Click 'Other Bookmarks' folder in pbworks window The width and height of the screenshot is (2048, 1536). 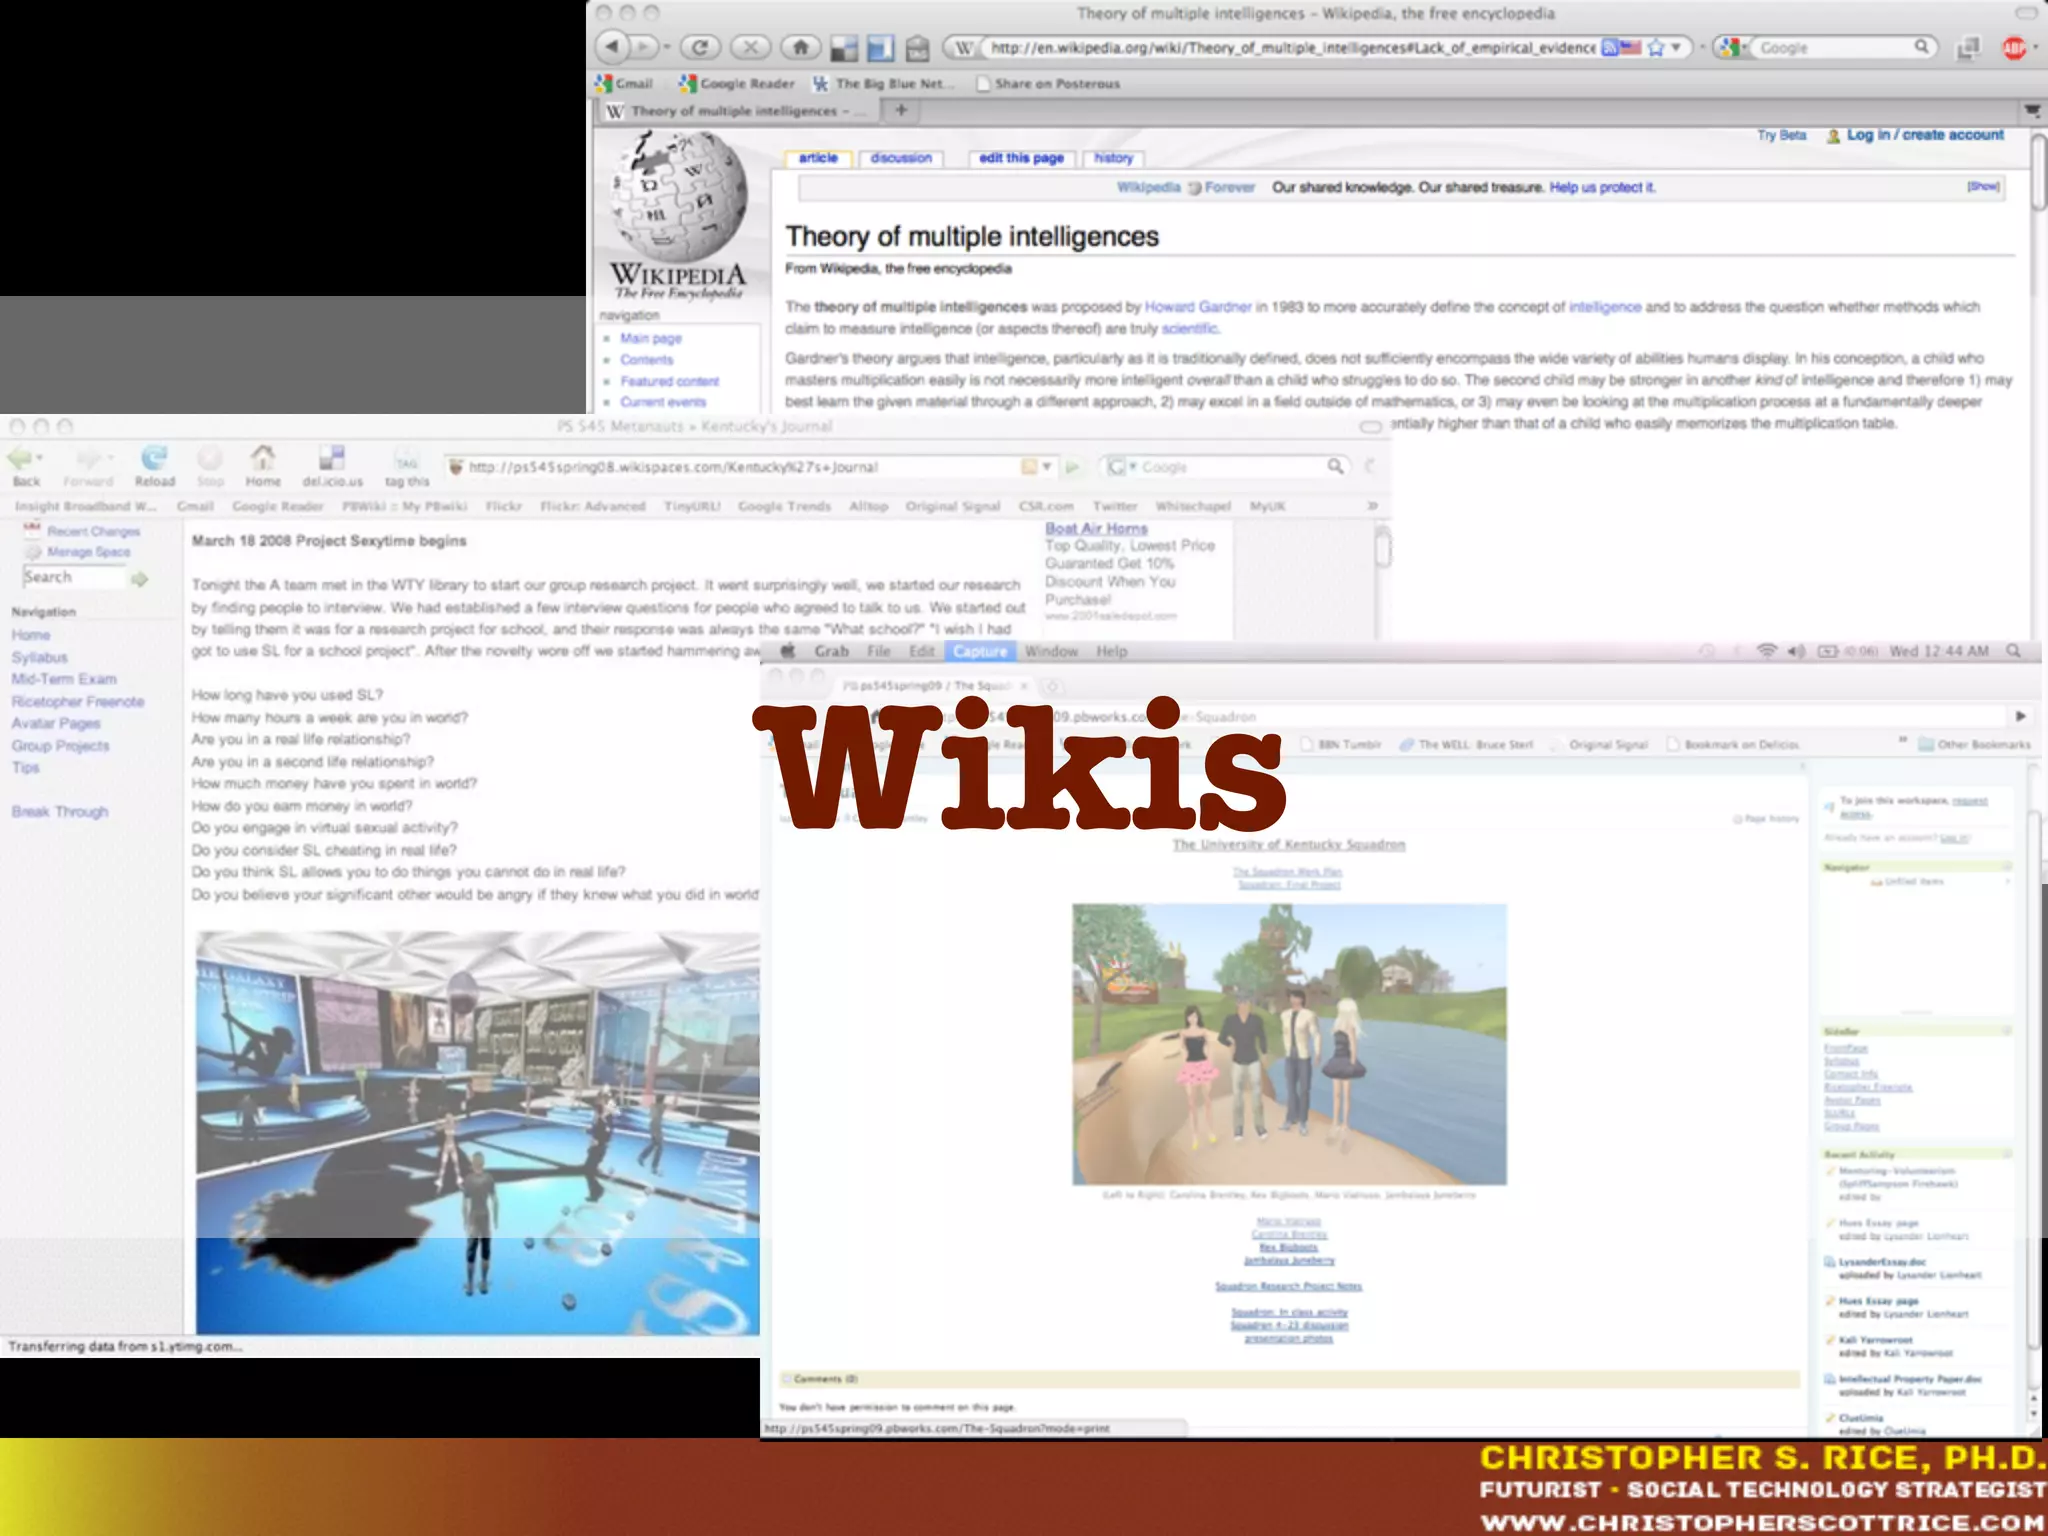(x=1975, y=744)
